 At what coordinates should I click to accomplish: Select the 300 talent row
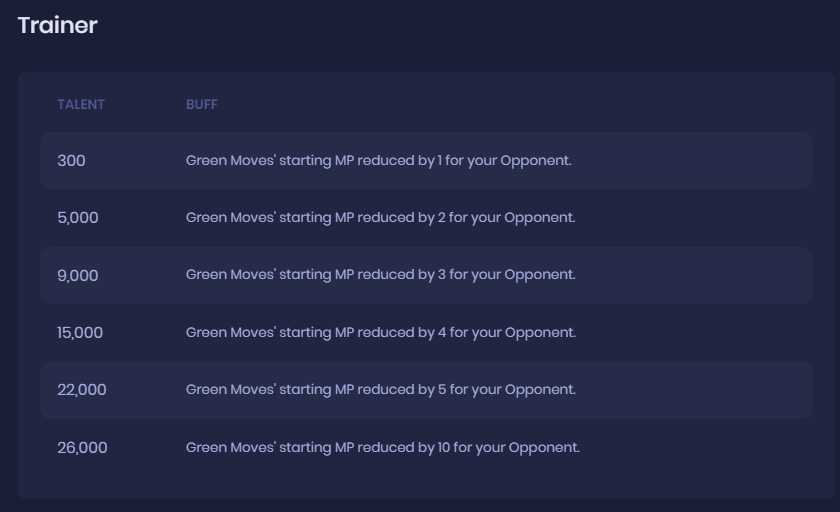[426, 161]
